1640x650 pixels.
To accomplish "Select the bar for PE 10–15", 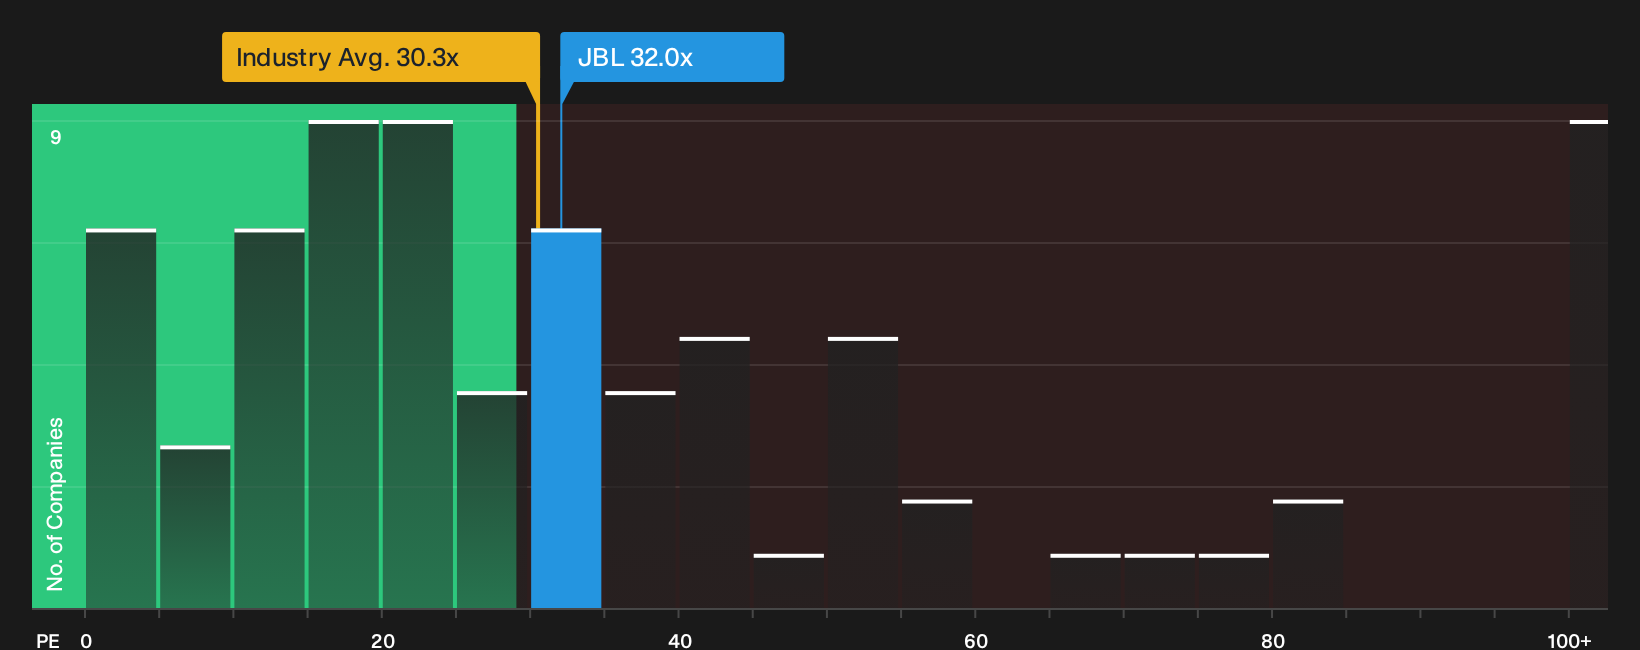I will 270,419.
